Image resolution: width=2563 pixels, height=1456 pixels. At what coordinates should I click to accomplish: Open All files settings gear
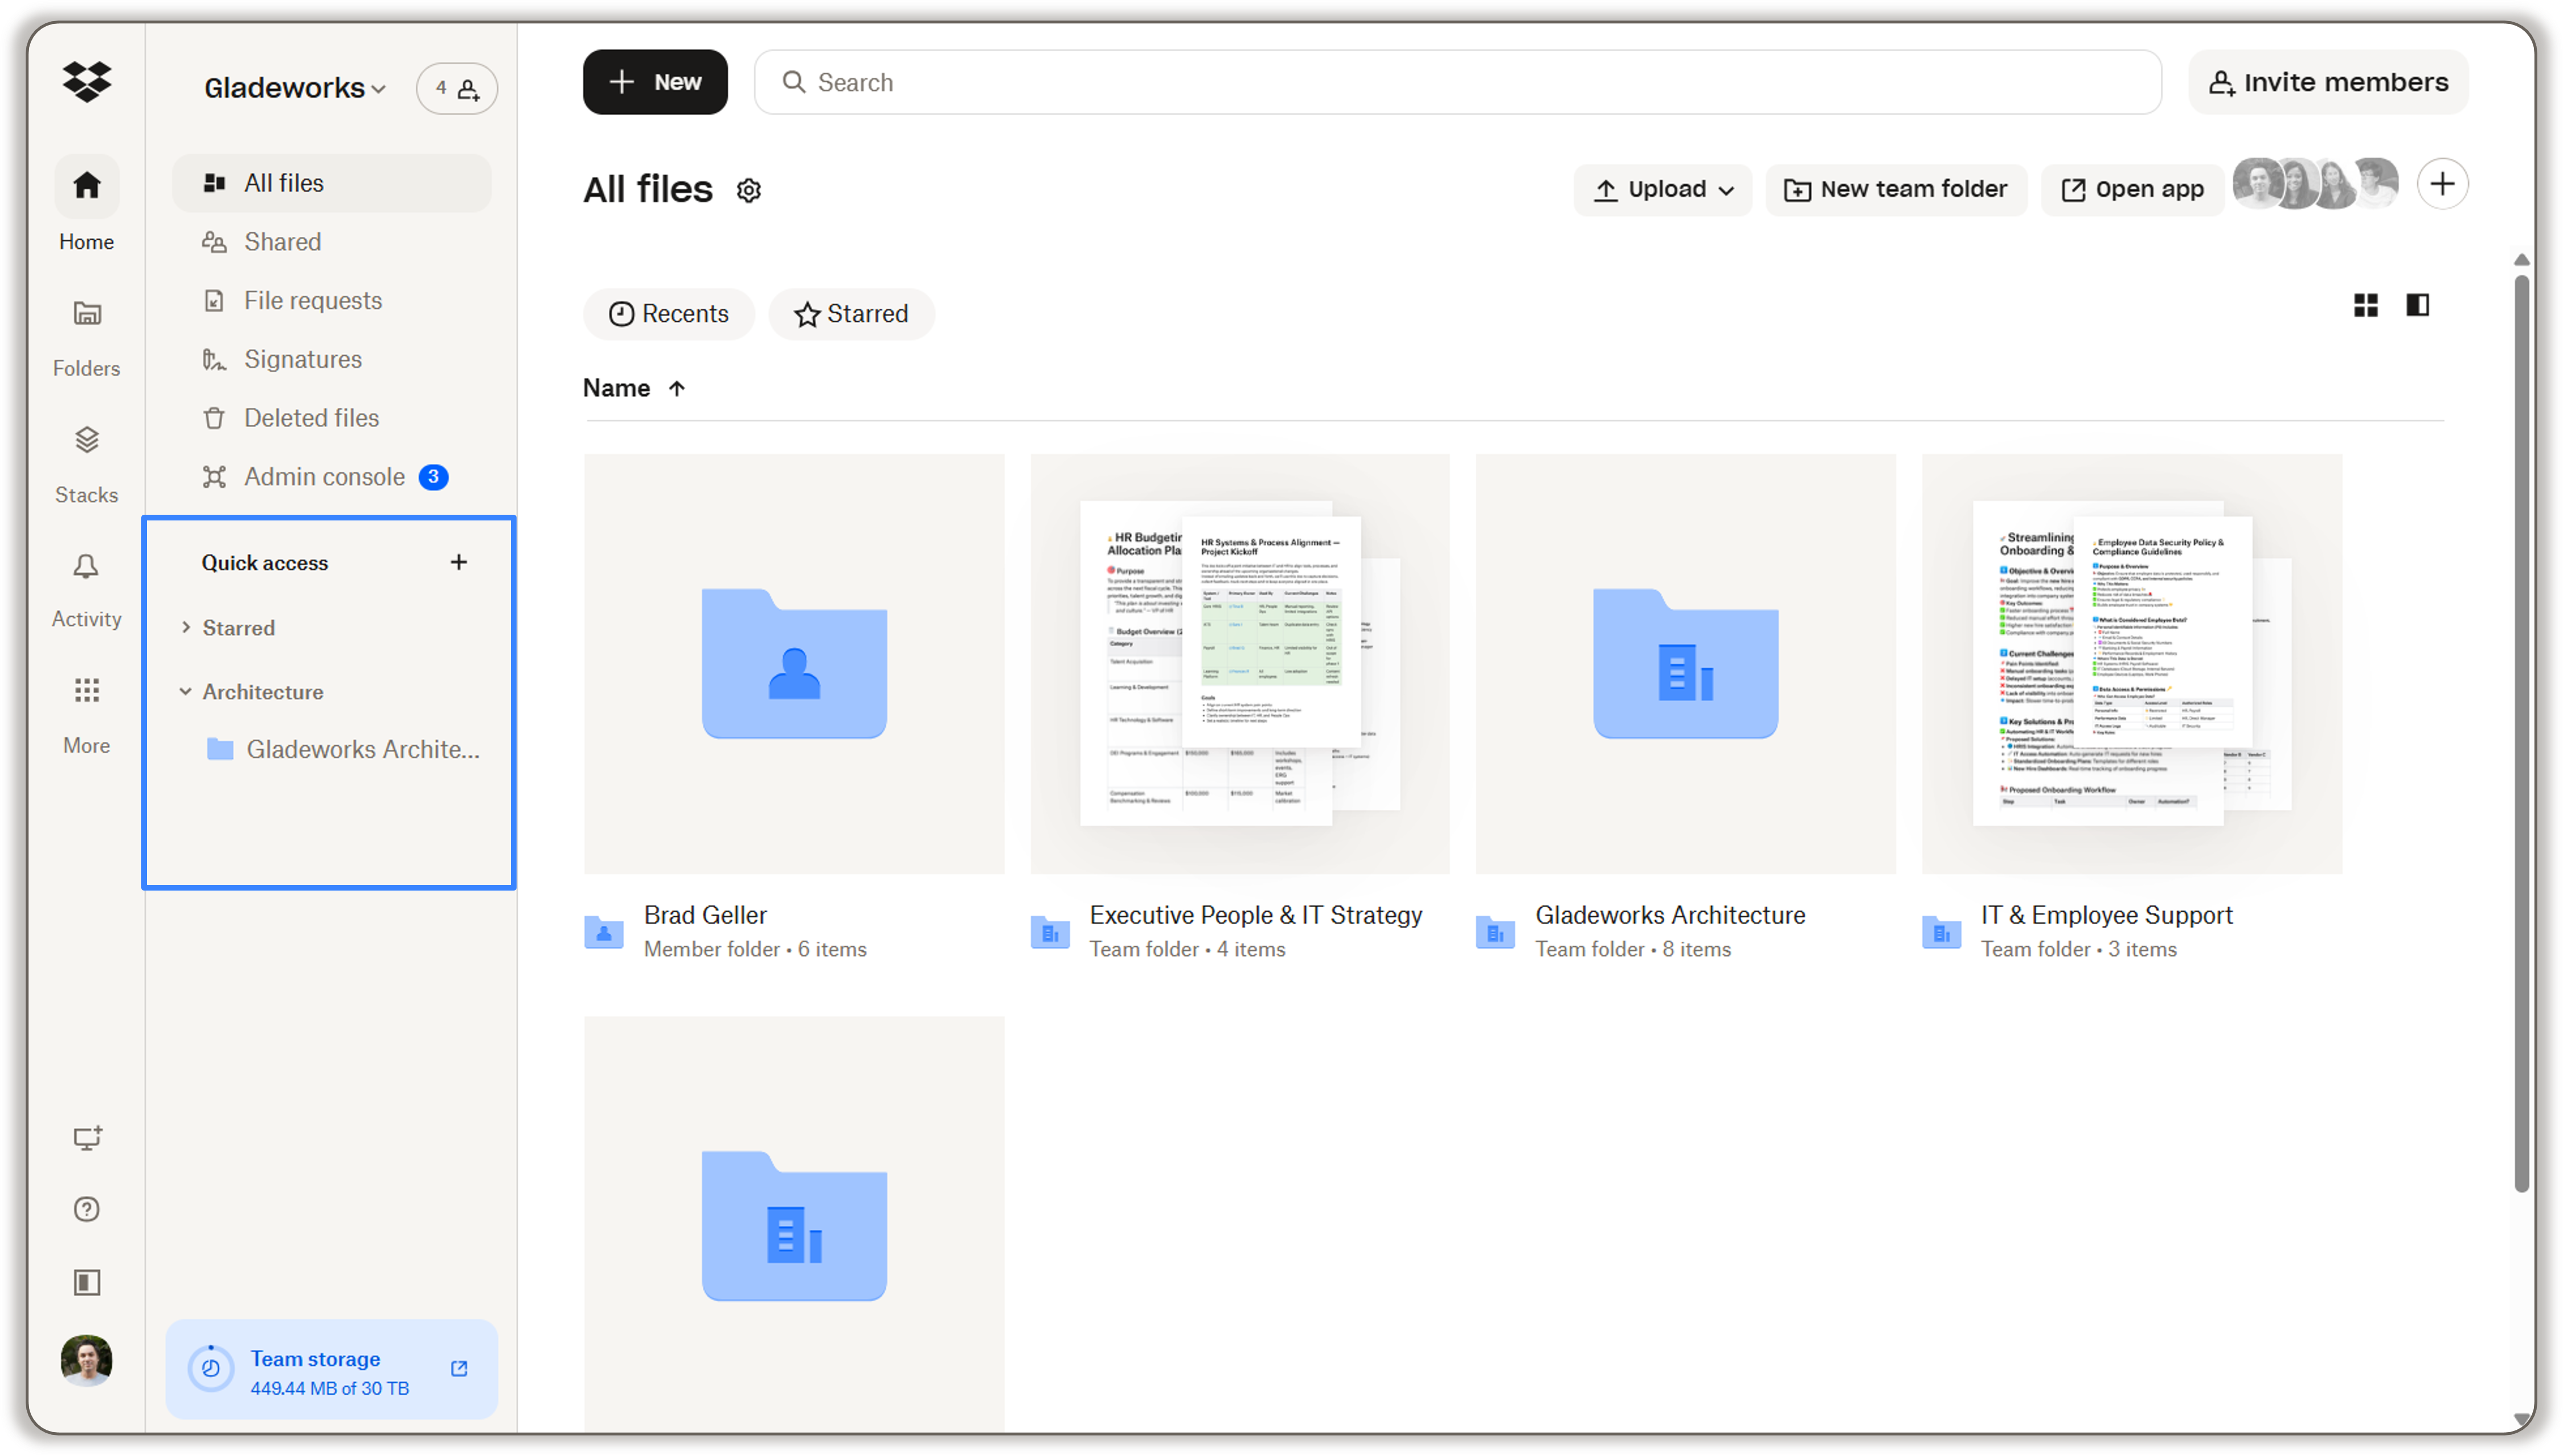[749, 191]
